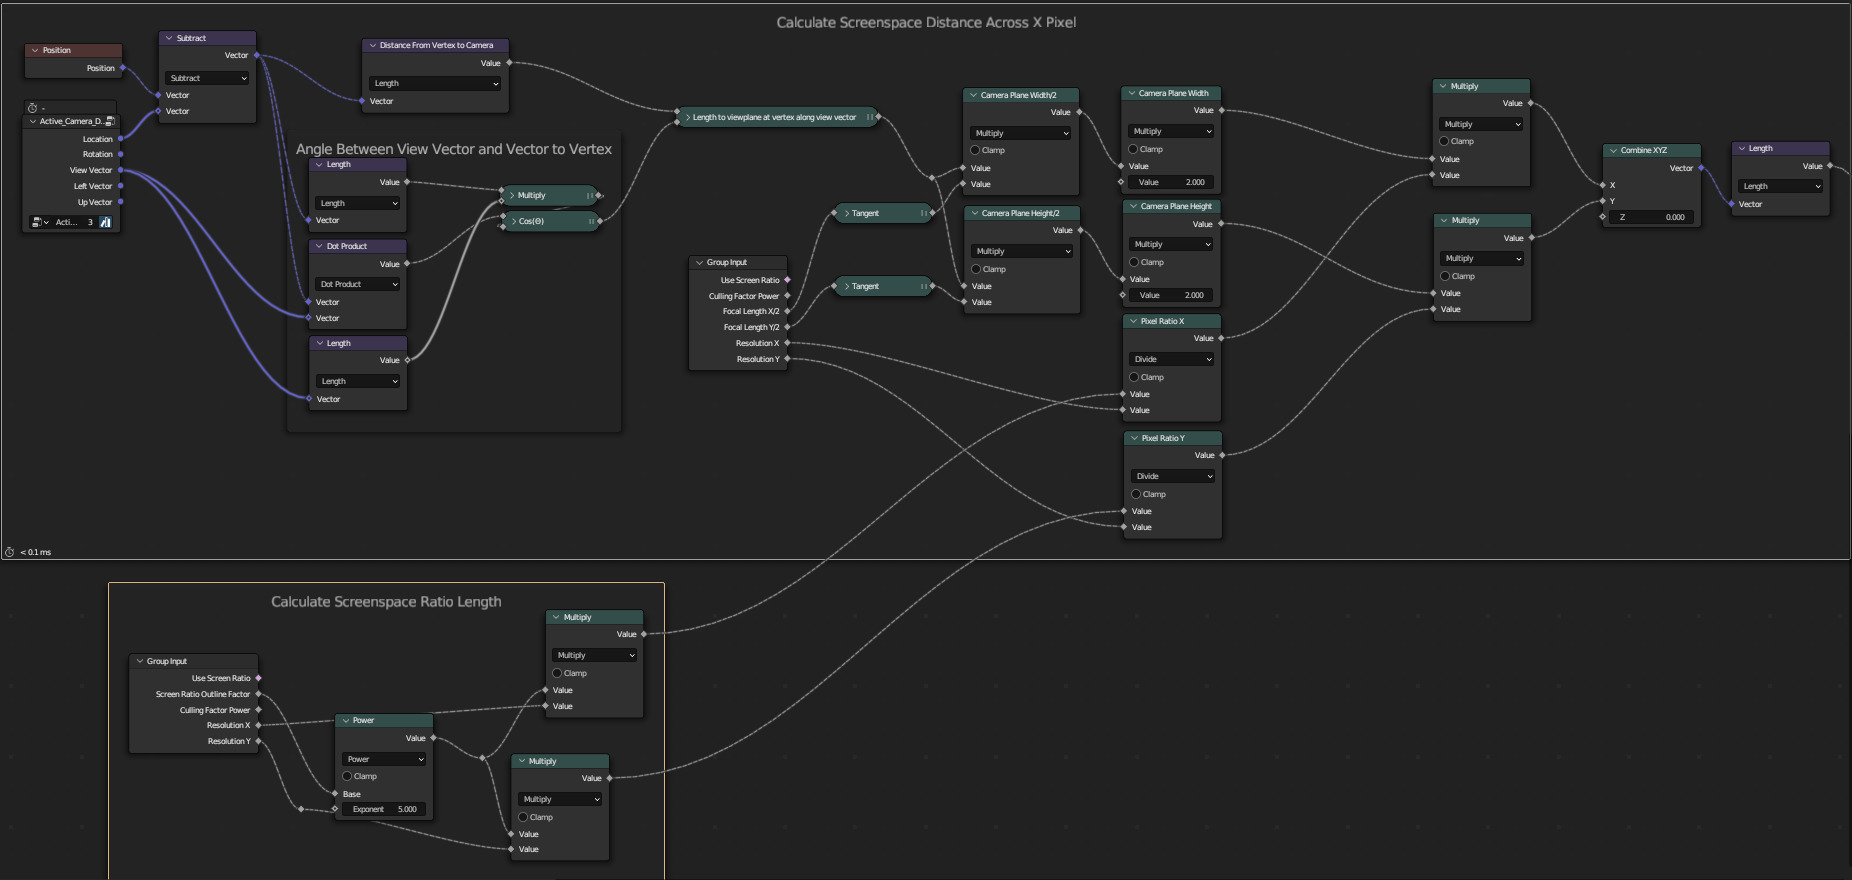
Task: Toggle Clamp on Camera Plane Height/2 node
Action: point(976,269)
